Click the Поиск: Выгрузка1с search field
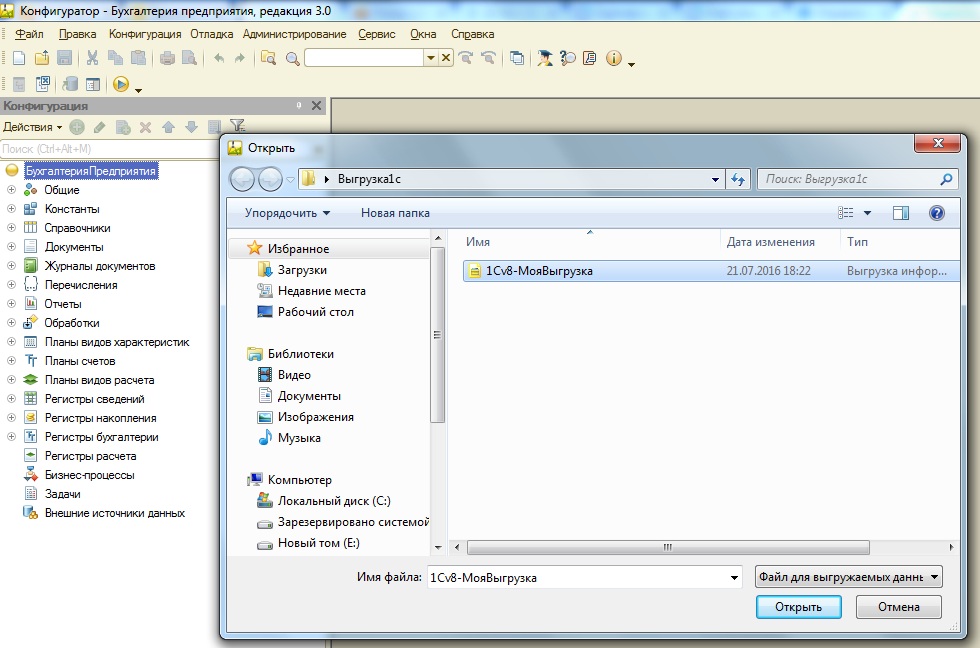 coord(858,179)
